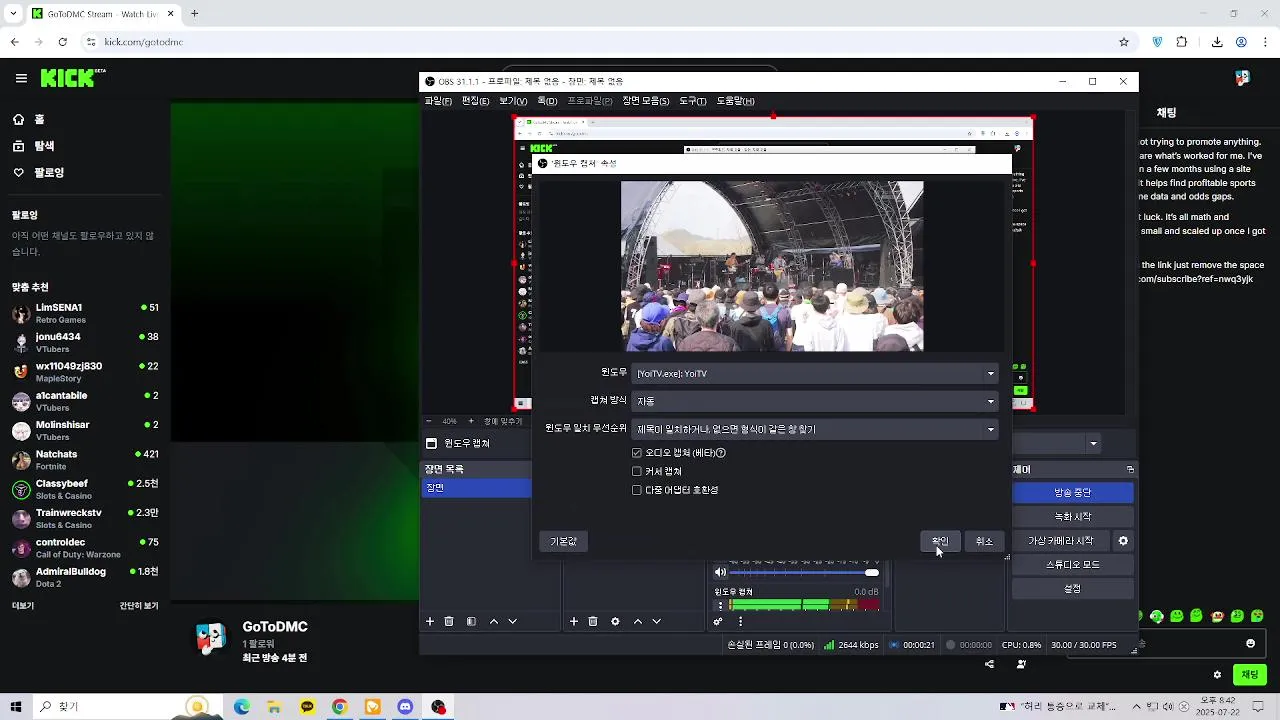Enable the 다중 어댑터 호환성 checkbox

click(x=637, y=490)
